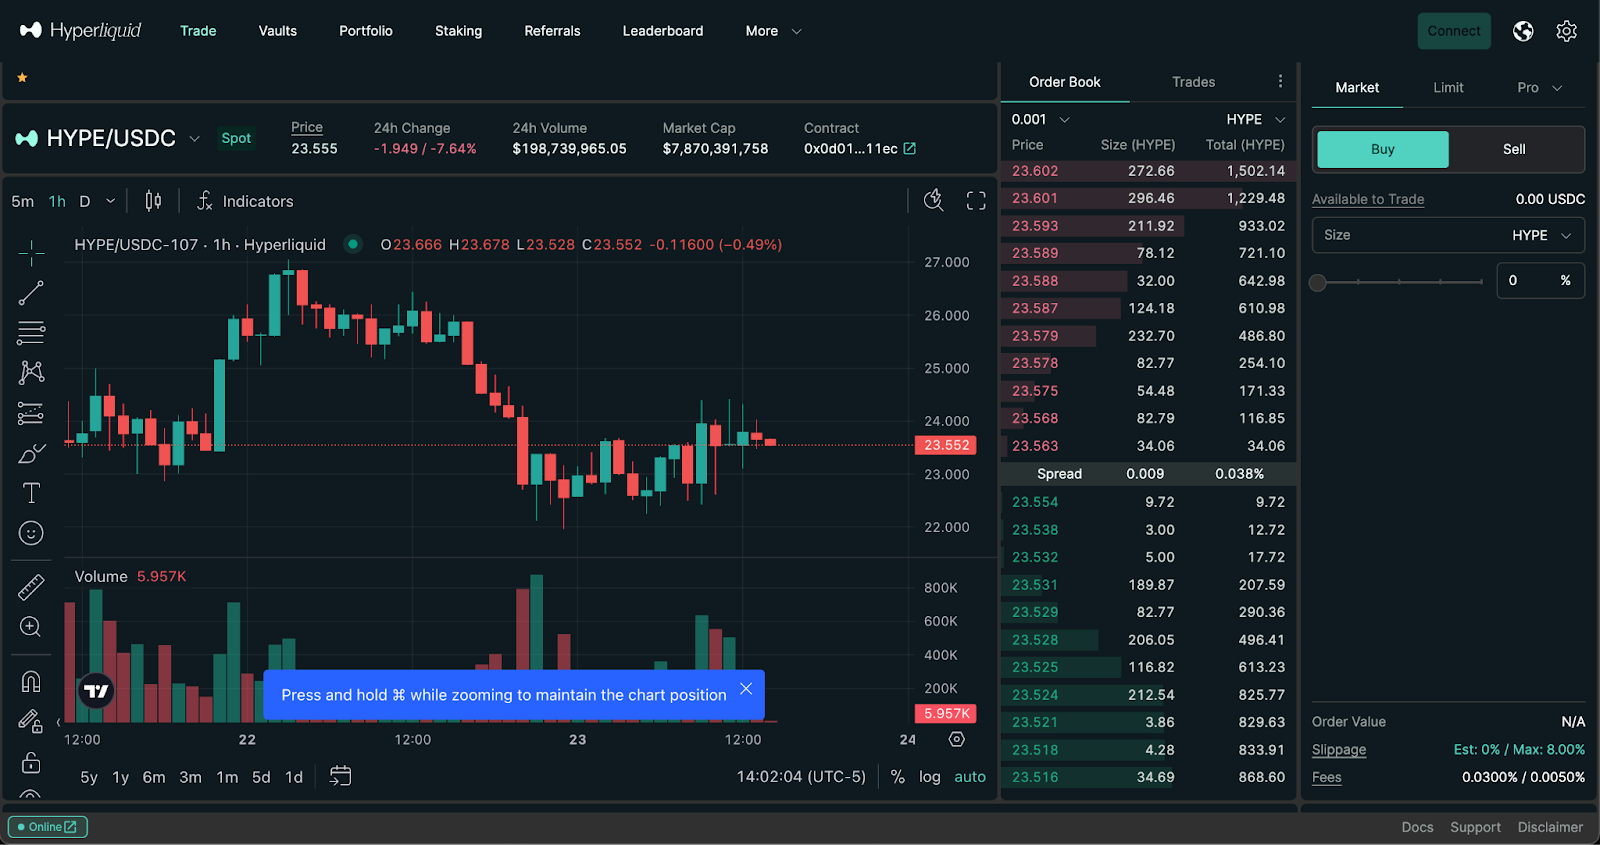
Task: Open the HYPE size unit dropdown in order book
Action: [1256, 119]
